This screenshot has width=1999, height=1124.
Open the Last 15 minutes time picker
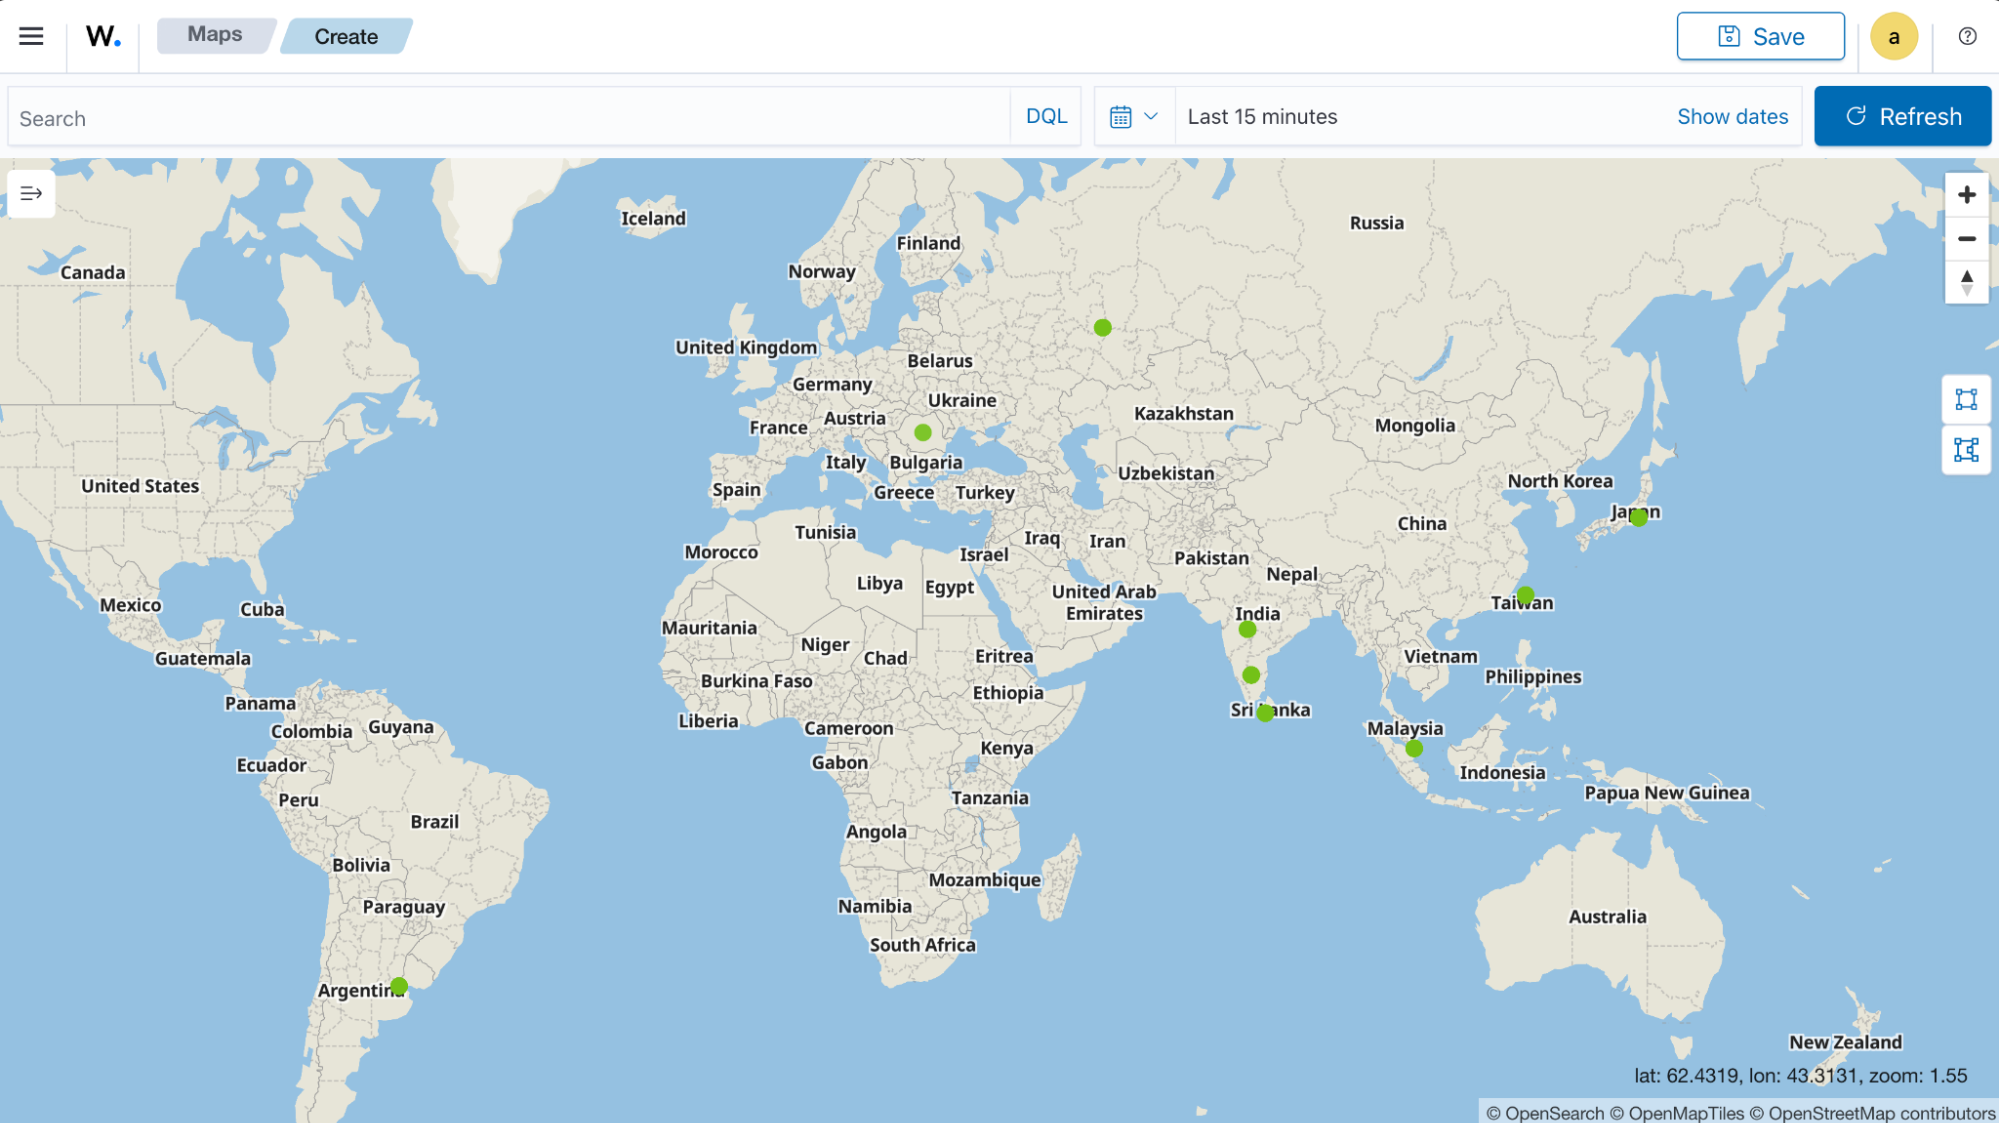click(1261, 116)
